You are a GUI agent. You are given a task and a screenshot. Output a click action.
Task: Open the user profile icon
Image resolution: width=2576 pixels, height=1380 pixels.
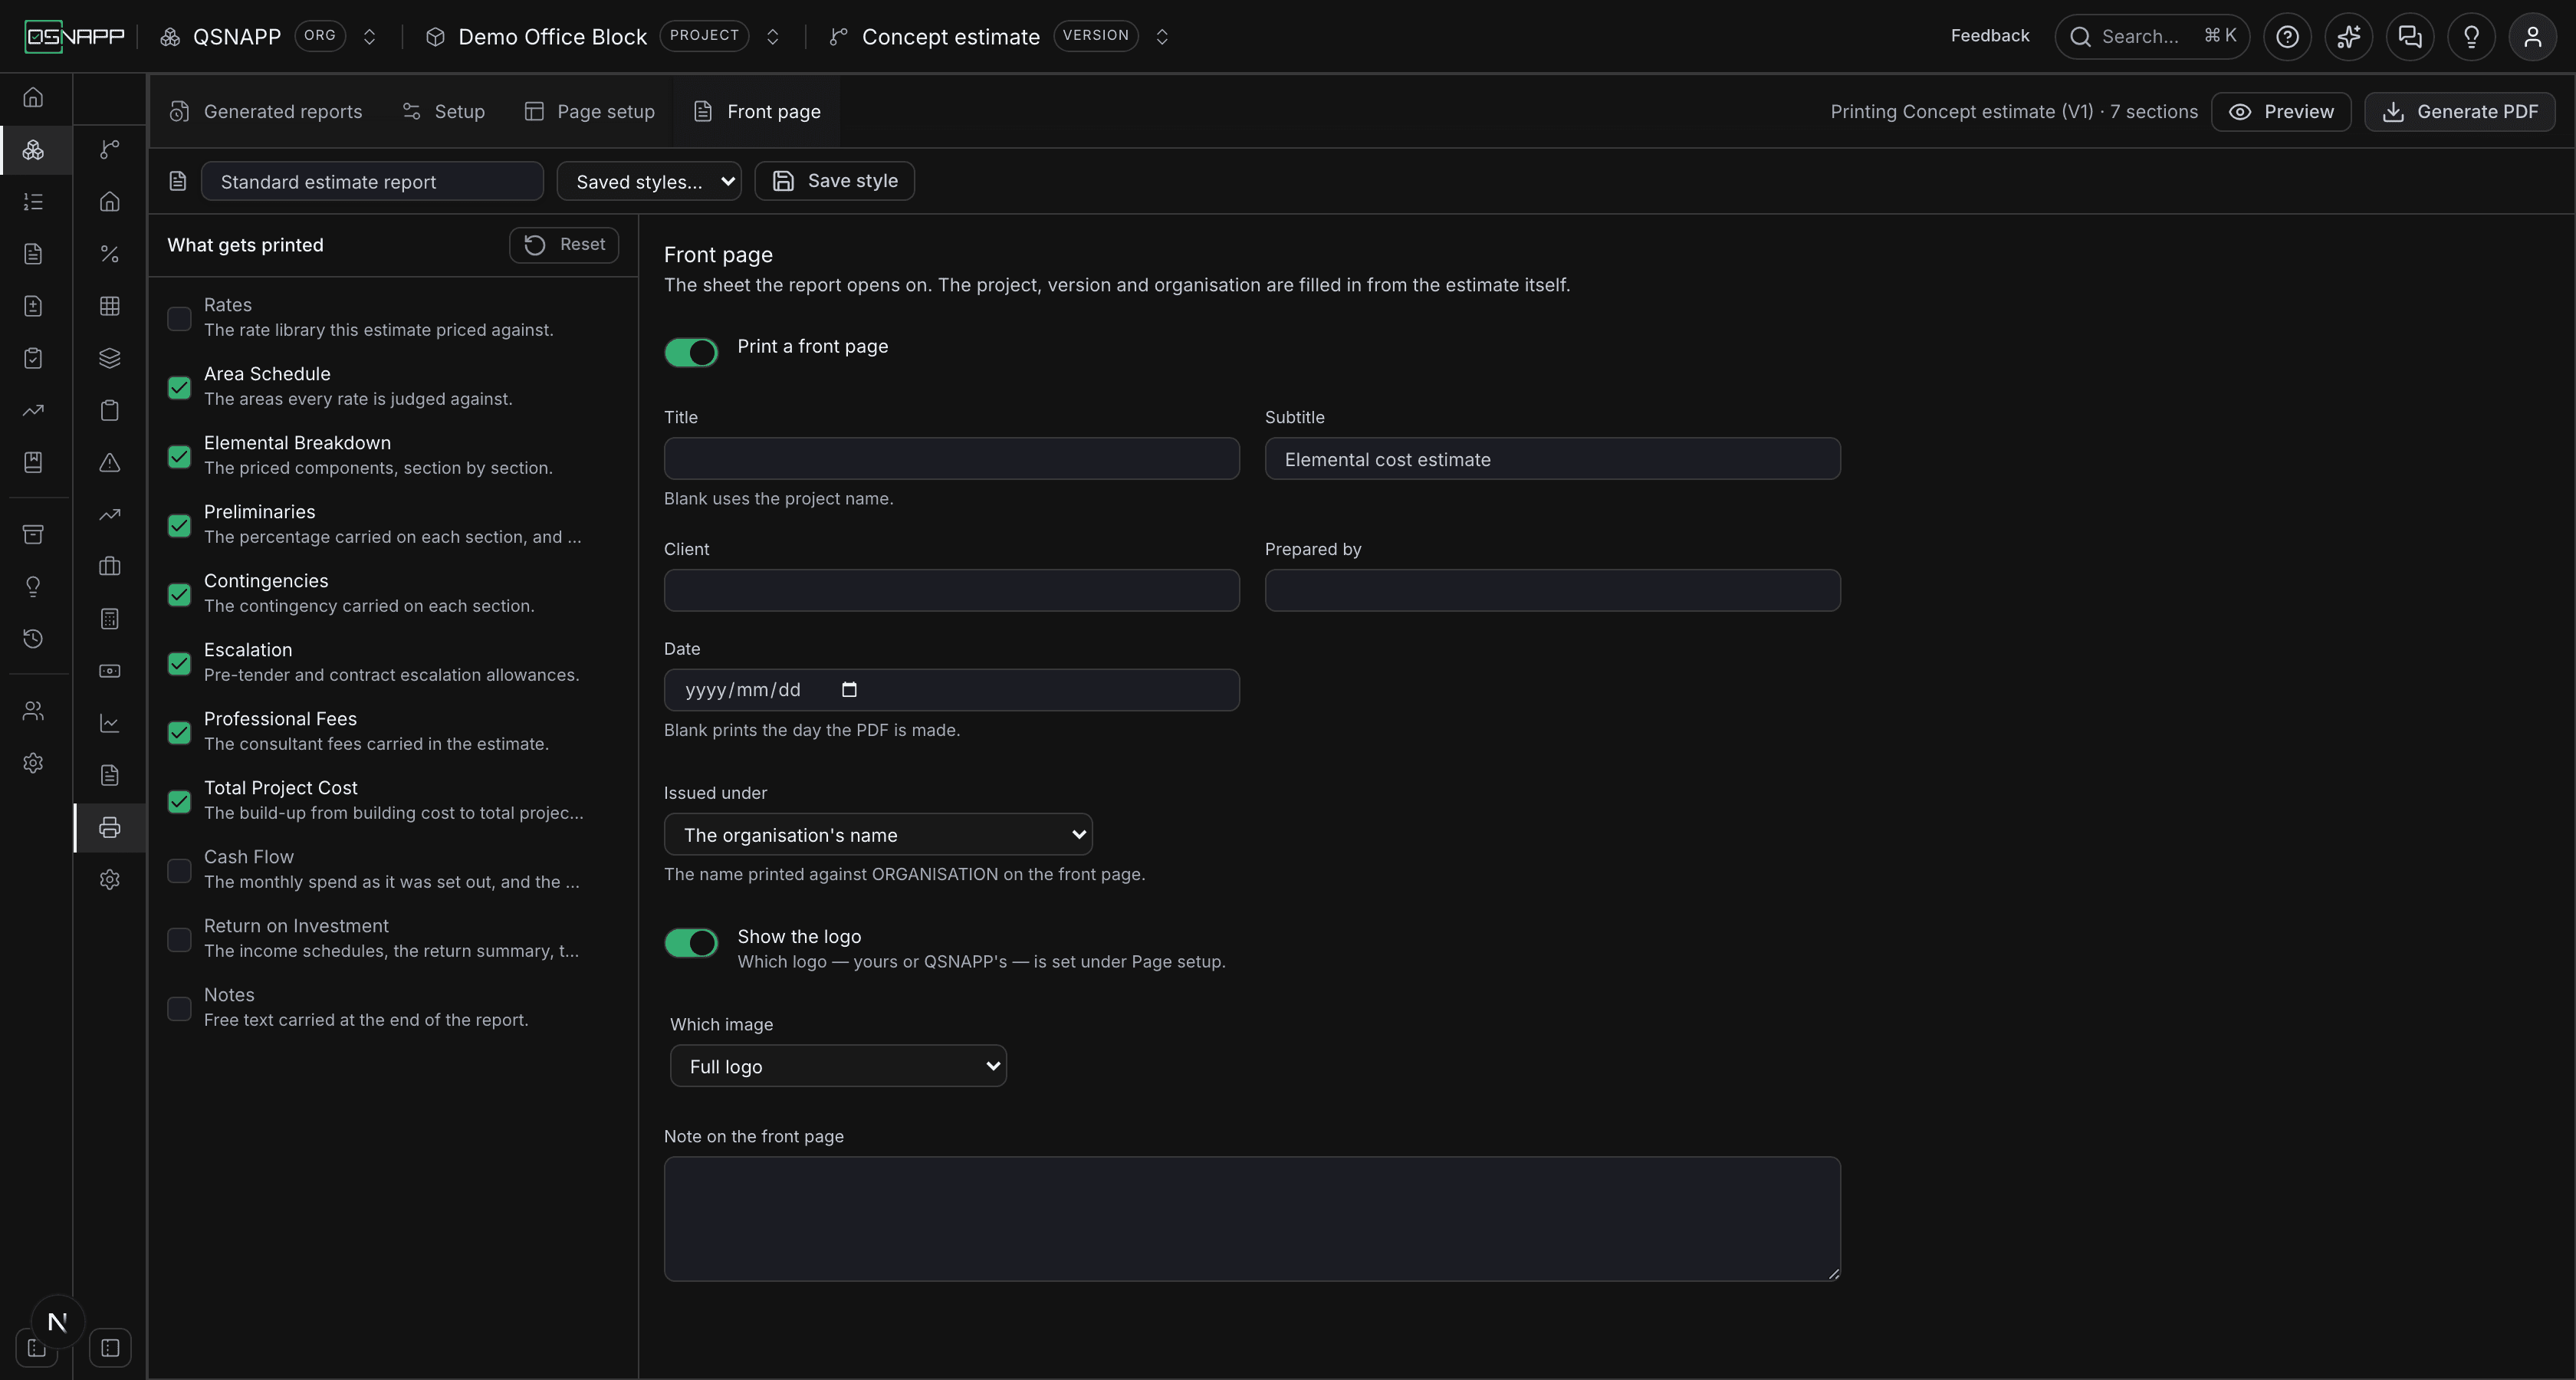[2532, 37]
